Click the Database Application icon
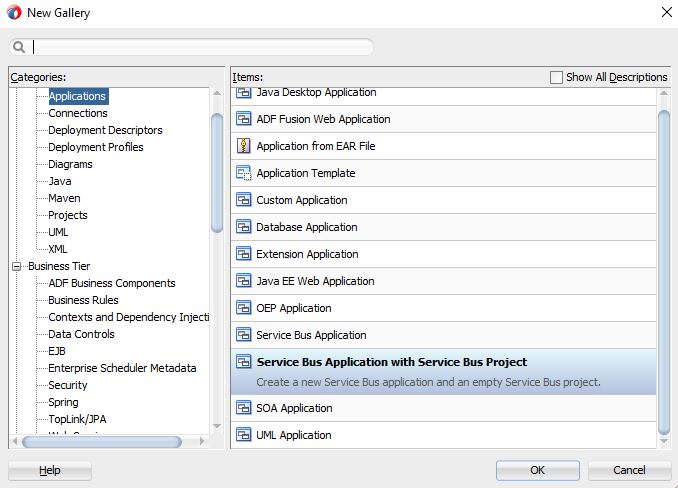This screenshot has height=488, width=678. tap(243, 227)
